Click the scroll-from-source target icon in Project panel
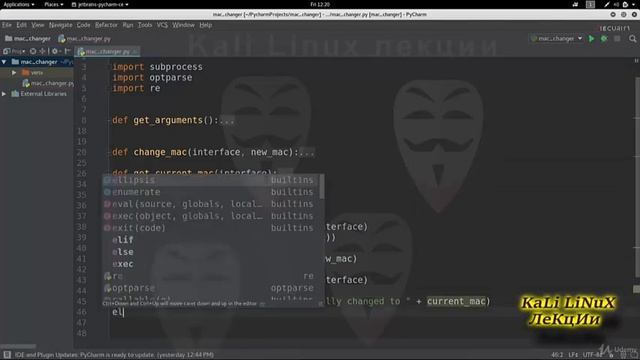Screen dimensions: 640x360 tap(33, 51)
